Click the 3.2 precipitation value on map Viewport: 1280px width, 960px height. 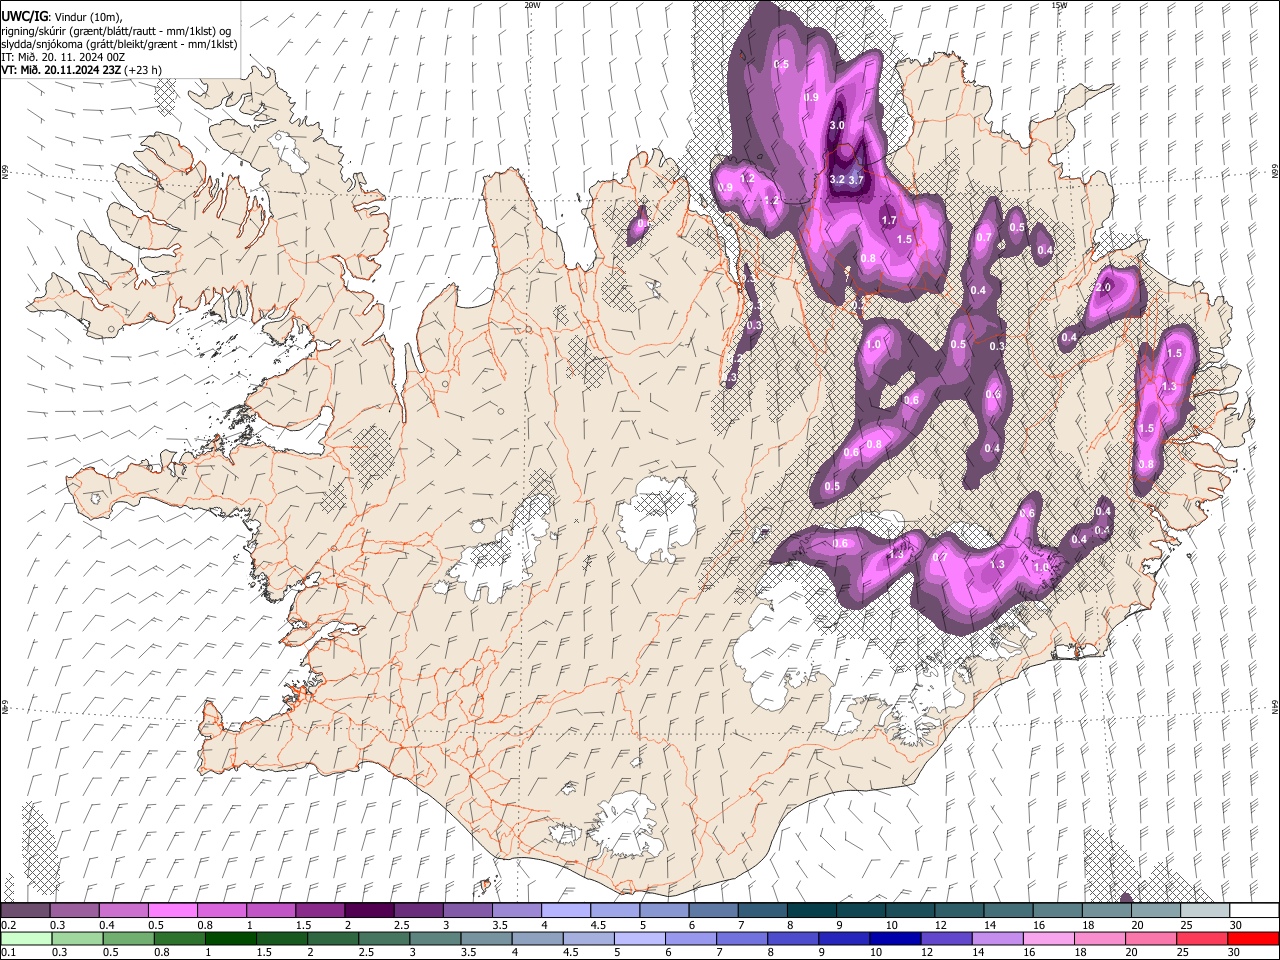pos(838,179)
